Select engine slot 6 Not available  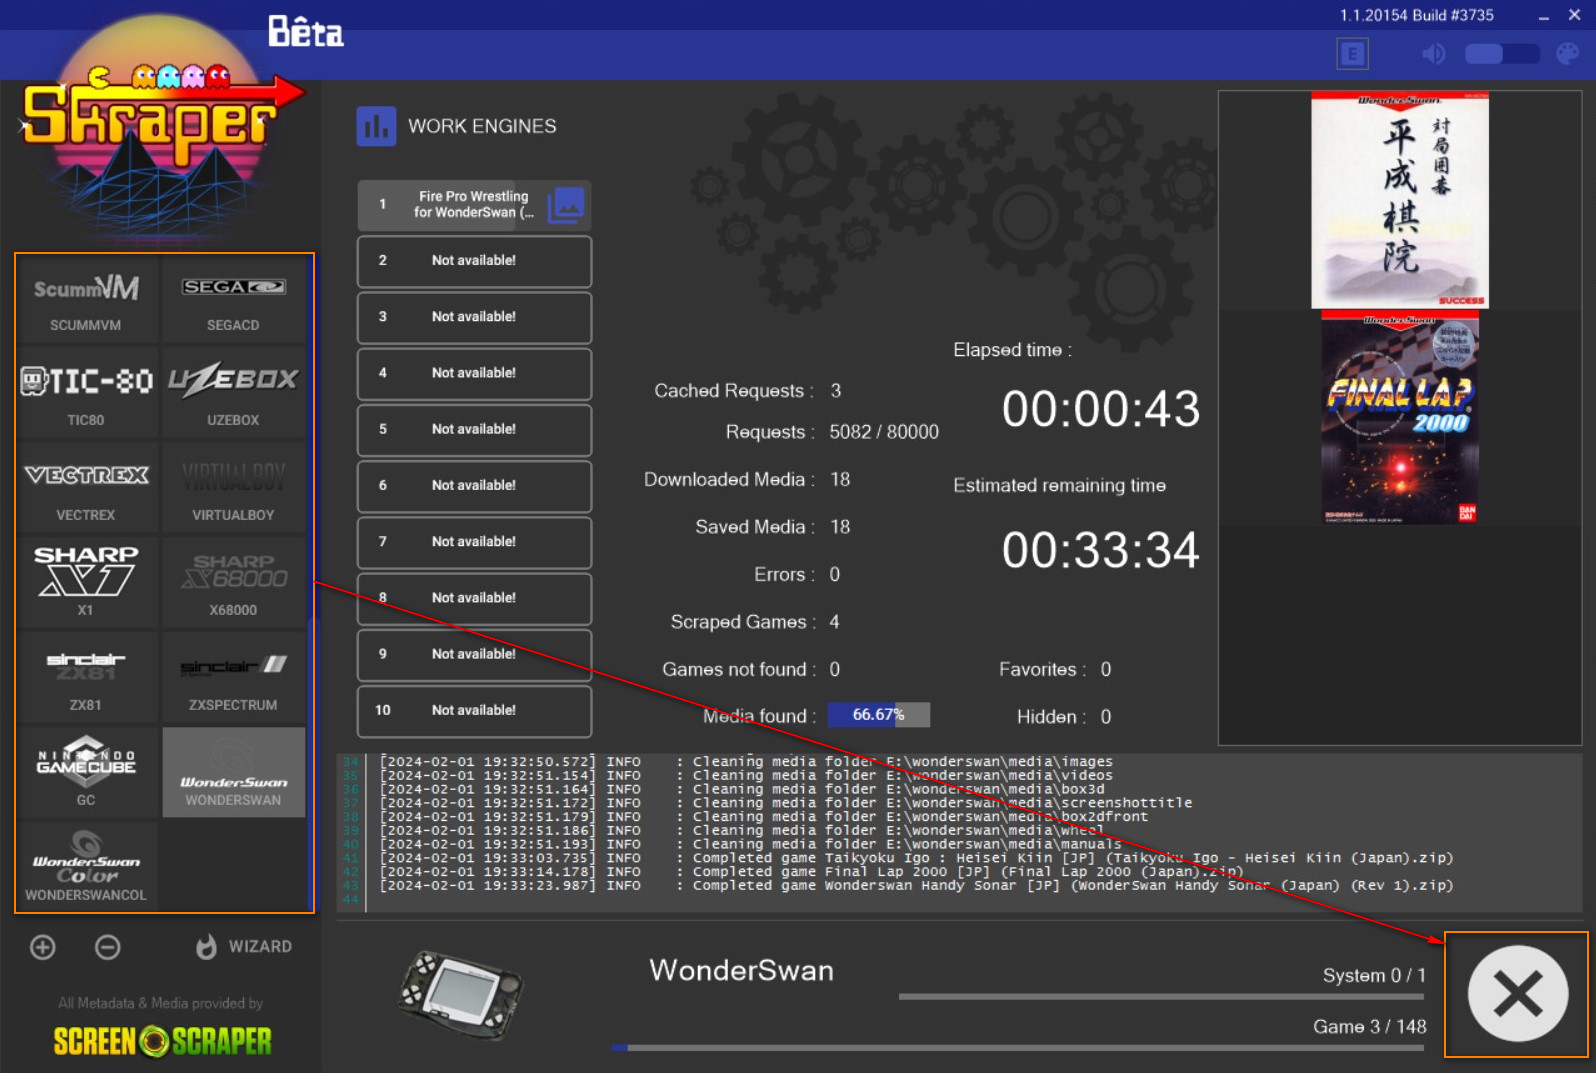pyautogui.click(x=474, y=486)
